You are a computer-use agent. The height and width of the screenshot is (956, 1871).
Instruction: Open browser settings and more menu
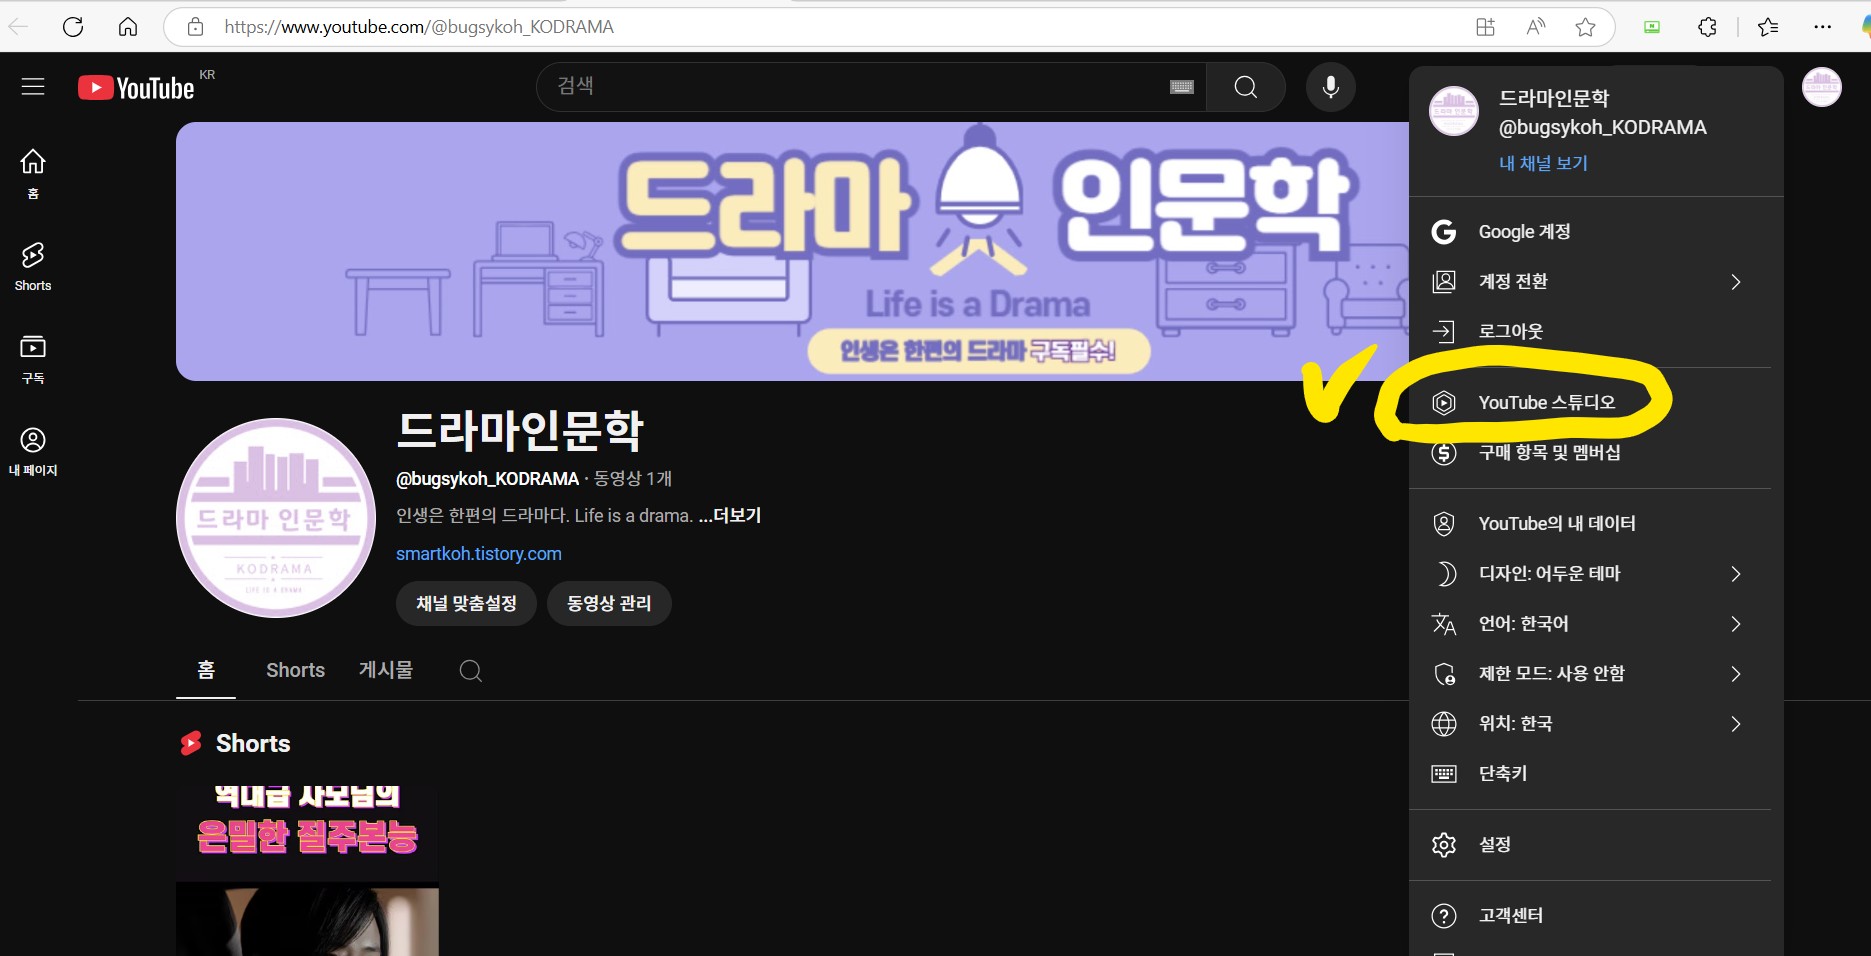coord(1823,27)
